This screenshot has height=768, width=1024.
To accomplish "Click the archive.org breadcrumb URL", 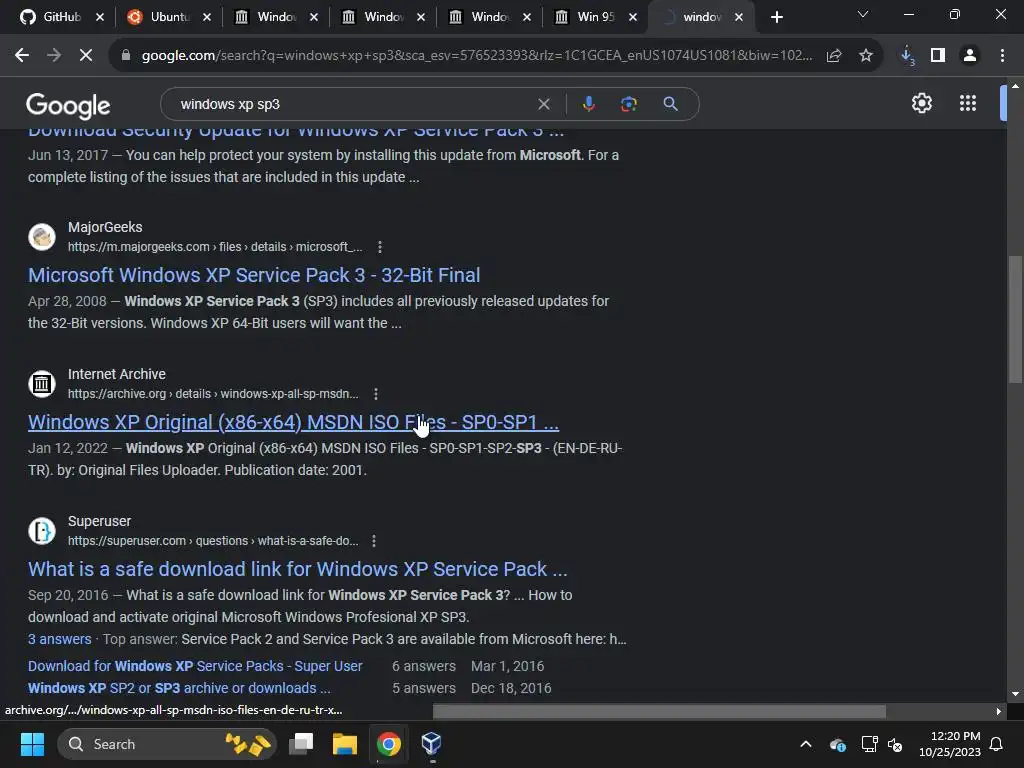I will 213,394.
